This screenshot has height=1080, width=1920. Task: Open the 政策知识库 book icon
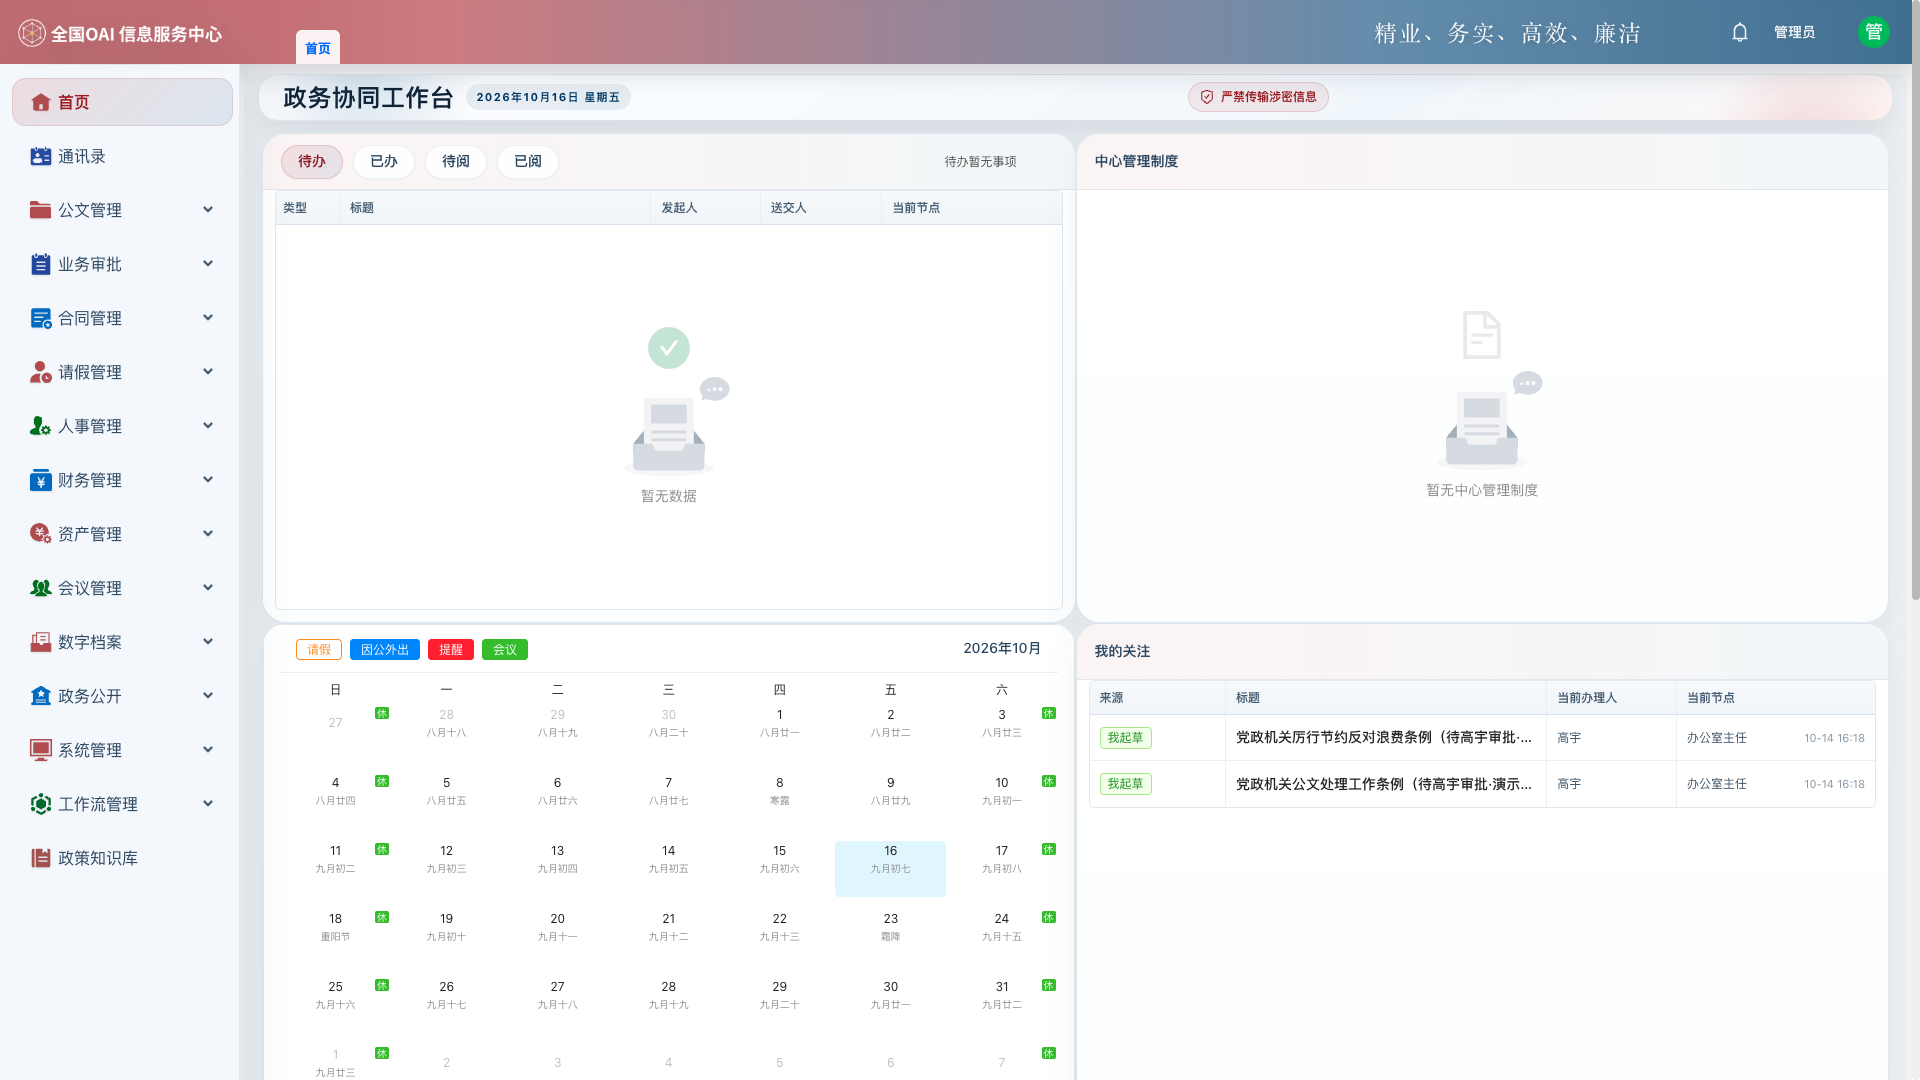tap(41, 858)
